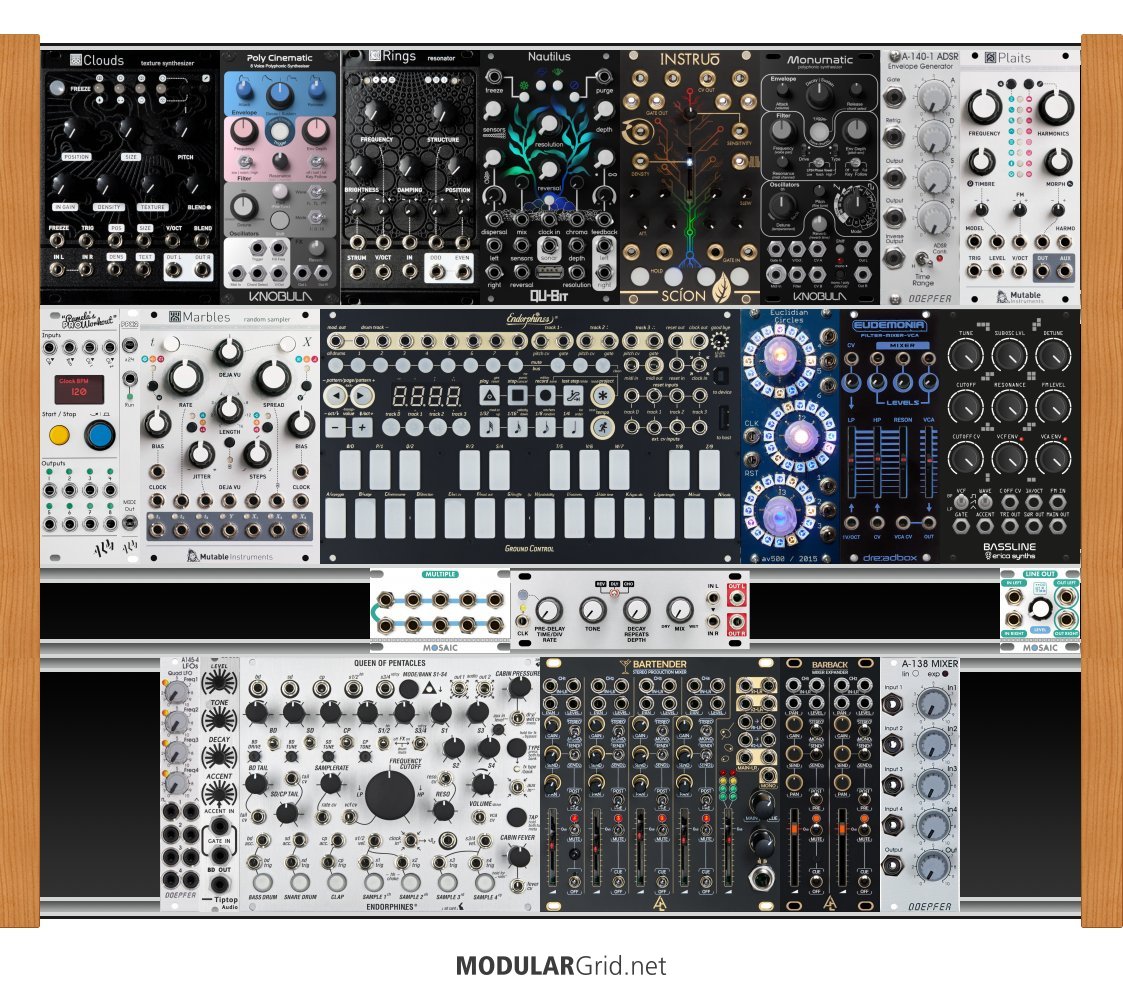Click the FREQUENCY CUTOFF knob on Queen of Pentacles
The height and width of the screenshot is (987, 1123).
[390, 795]
